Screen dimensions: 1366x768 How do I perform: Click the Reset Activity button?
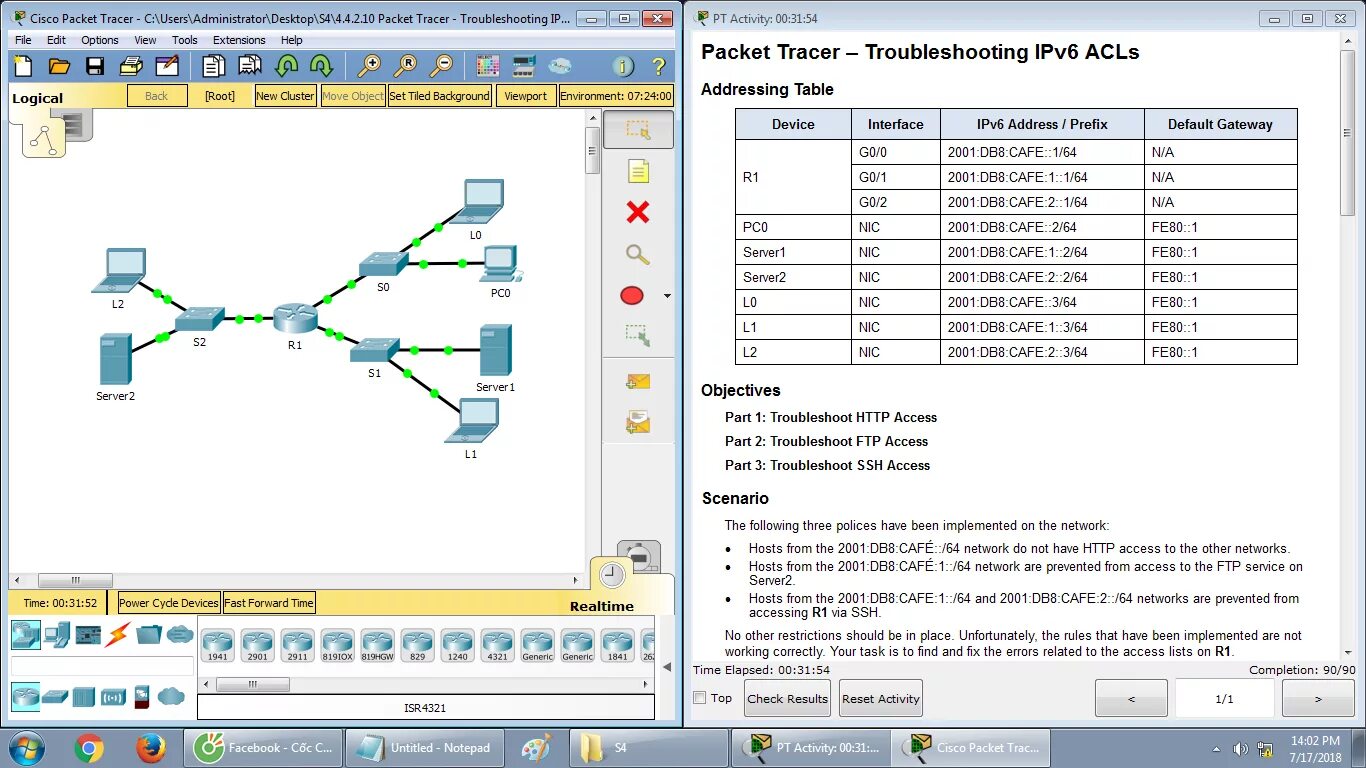point(880,698)
